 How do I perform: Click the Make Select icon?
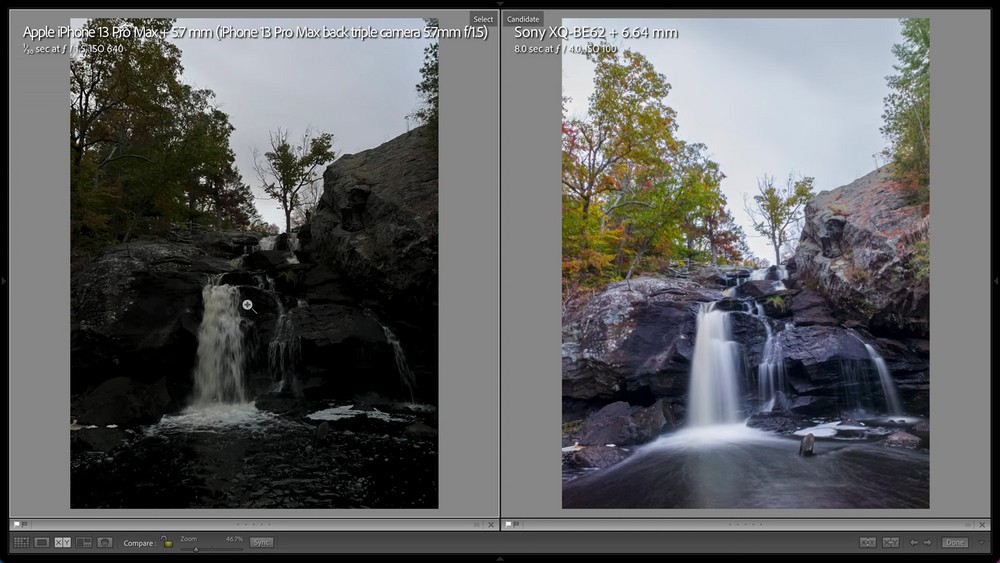click(890, 542)
